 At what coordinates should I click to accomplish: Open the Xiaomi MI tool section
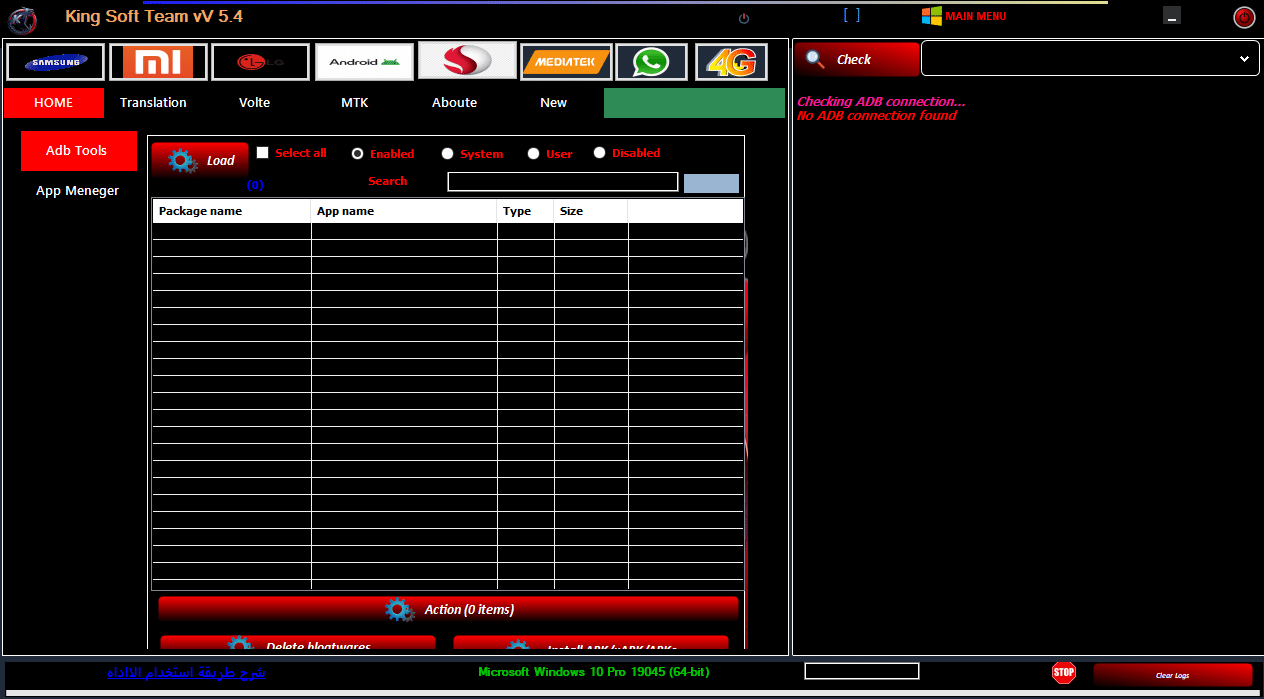click(159, 61)
